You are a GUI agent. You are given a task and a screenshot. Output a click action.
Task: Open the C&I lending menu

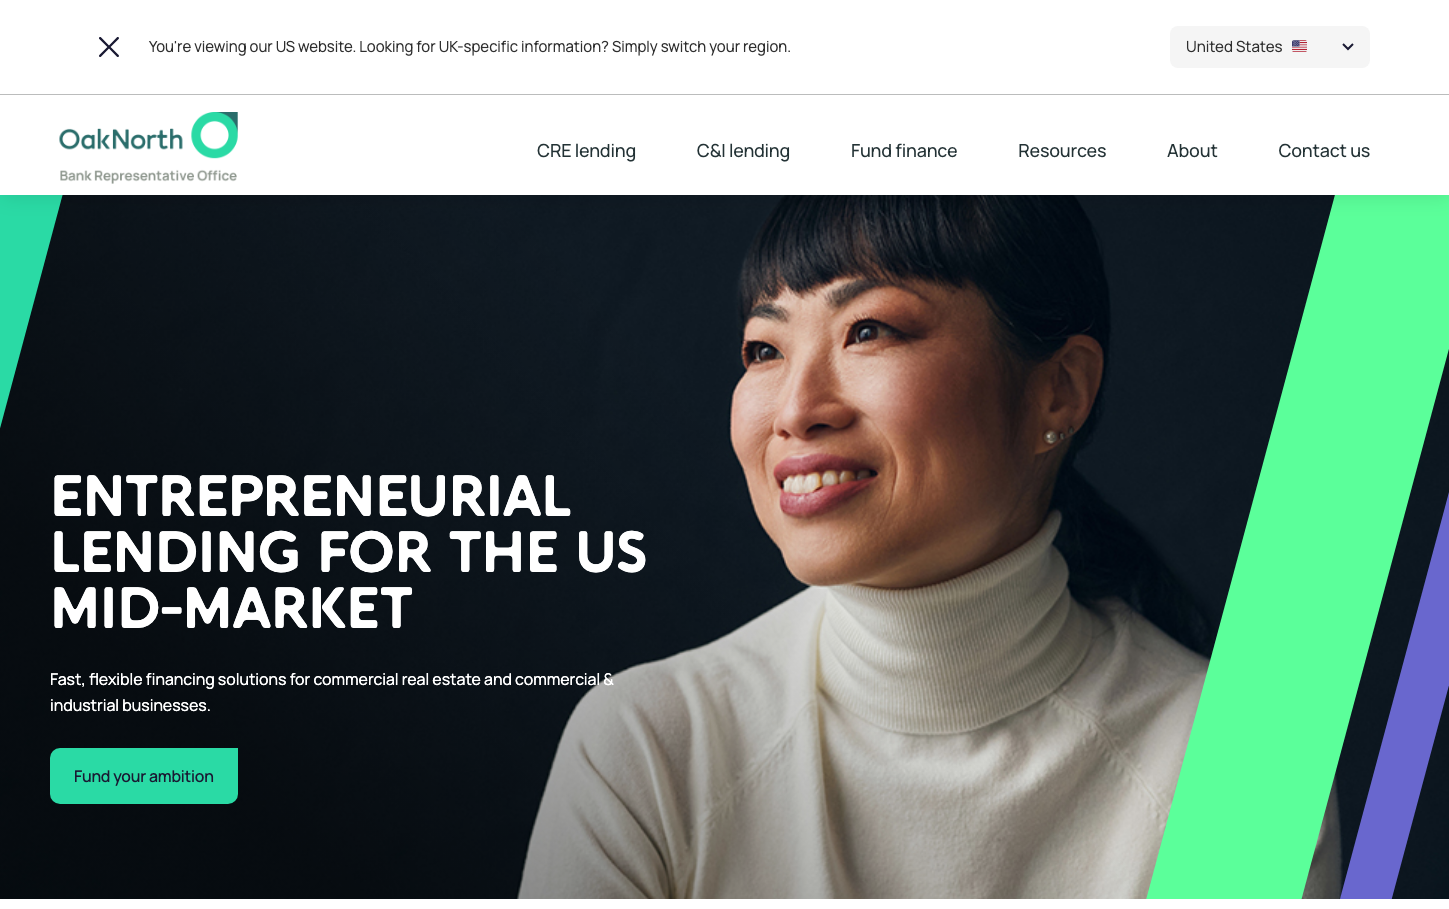(x=743, y=151)
